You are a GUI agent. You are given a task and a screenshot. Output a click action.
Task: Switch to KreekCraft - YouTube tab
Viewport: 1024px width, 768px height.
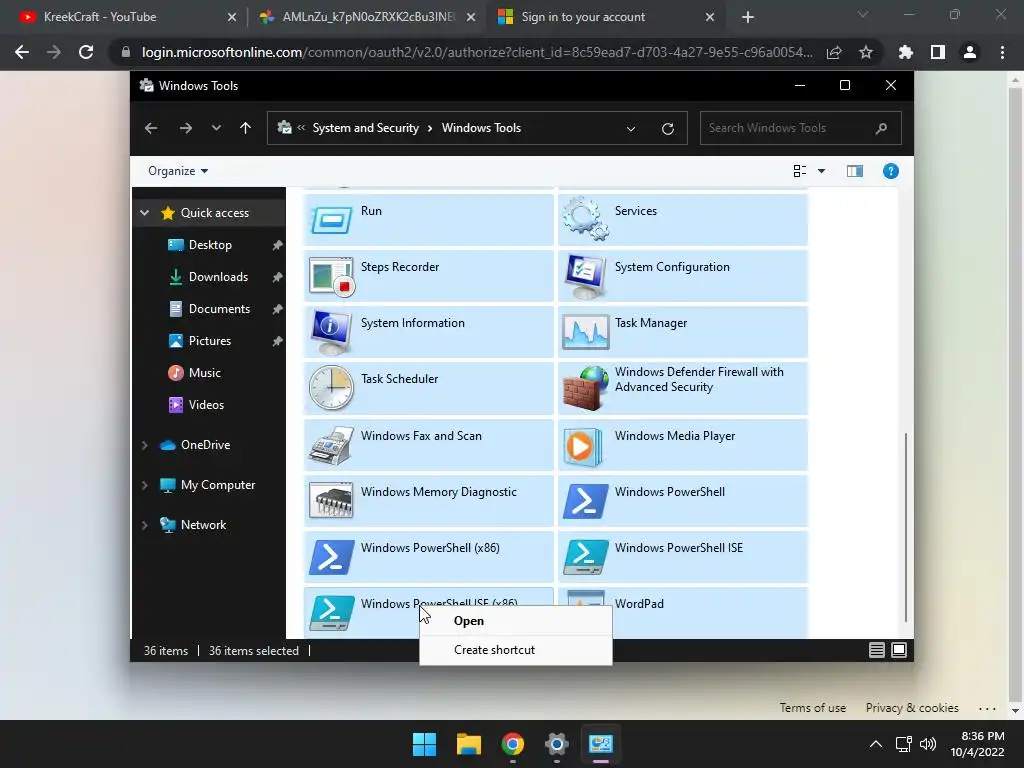125,17
